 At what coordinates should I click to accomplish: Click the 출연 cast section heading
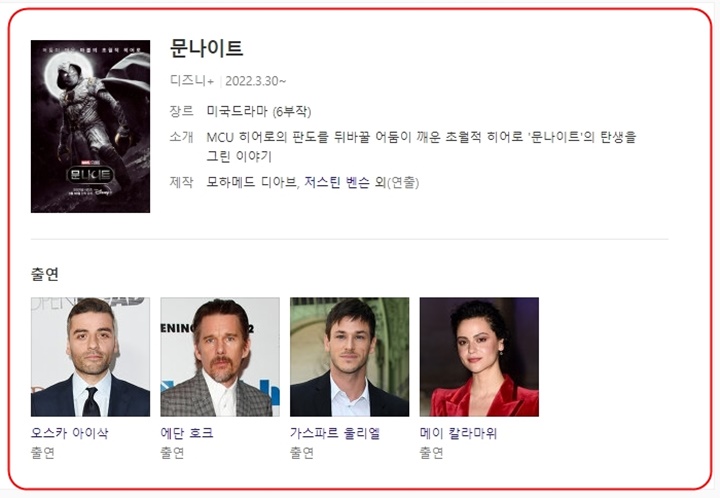tap(45, 274)
